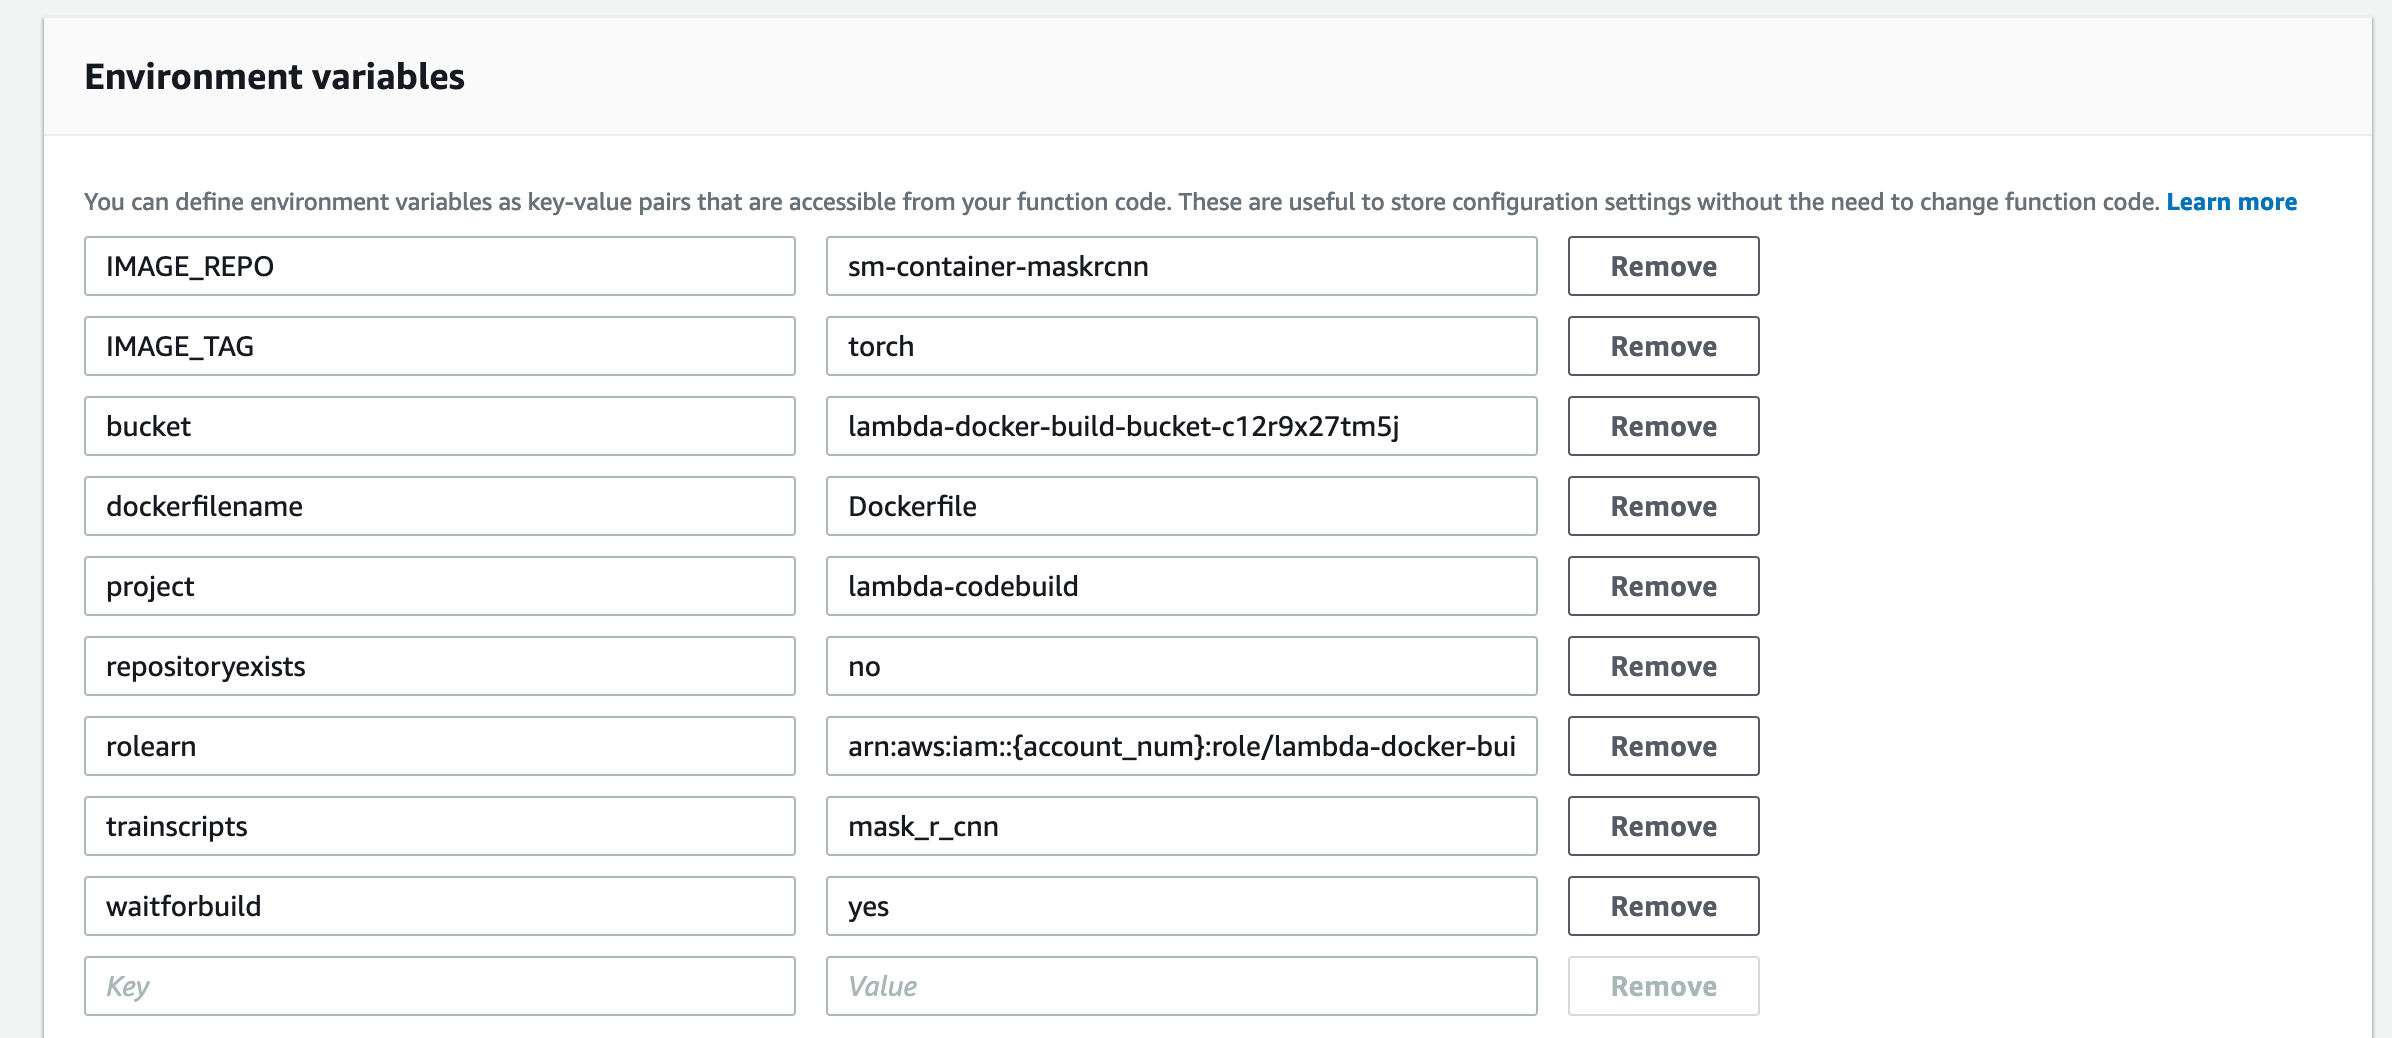
Task: Remove the IMAGE_TAG environment variable
Action: pos(1663,346)
